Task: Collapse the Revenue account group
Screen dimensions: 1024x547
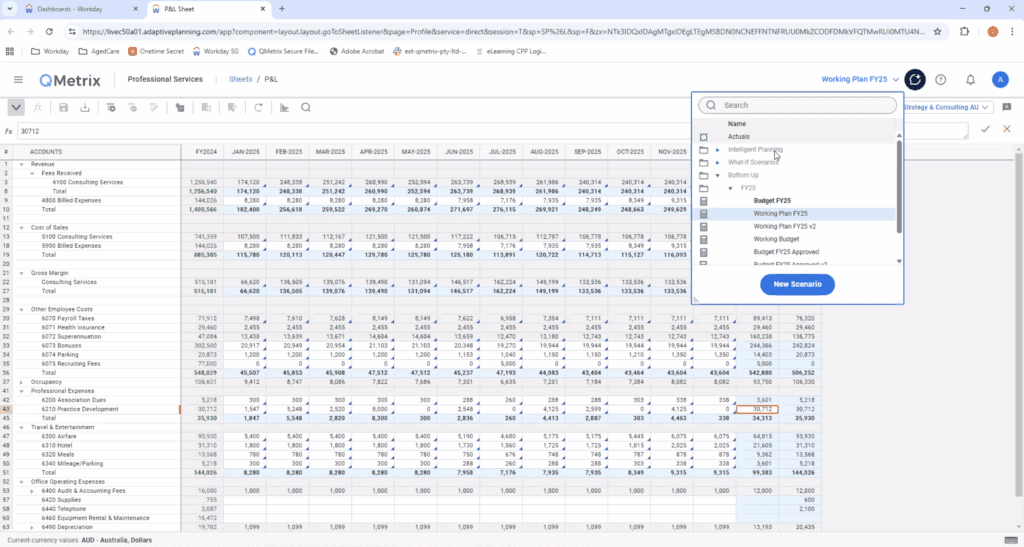Action: click(21, 164)
